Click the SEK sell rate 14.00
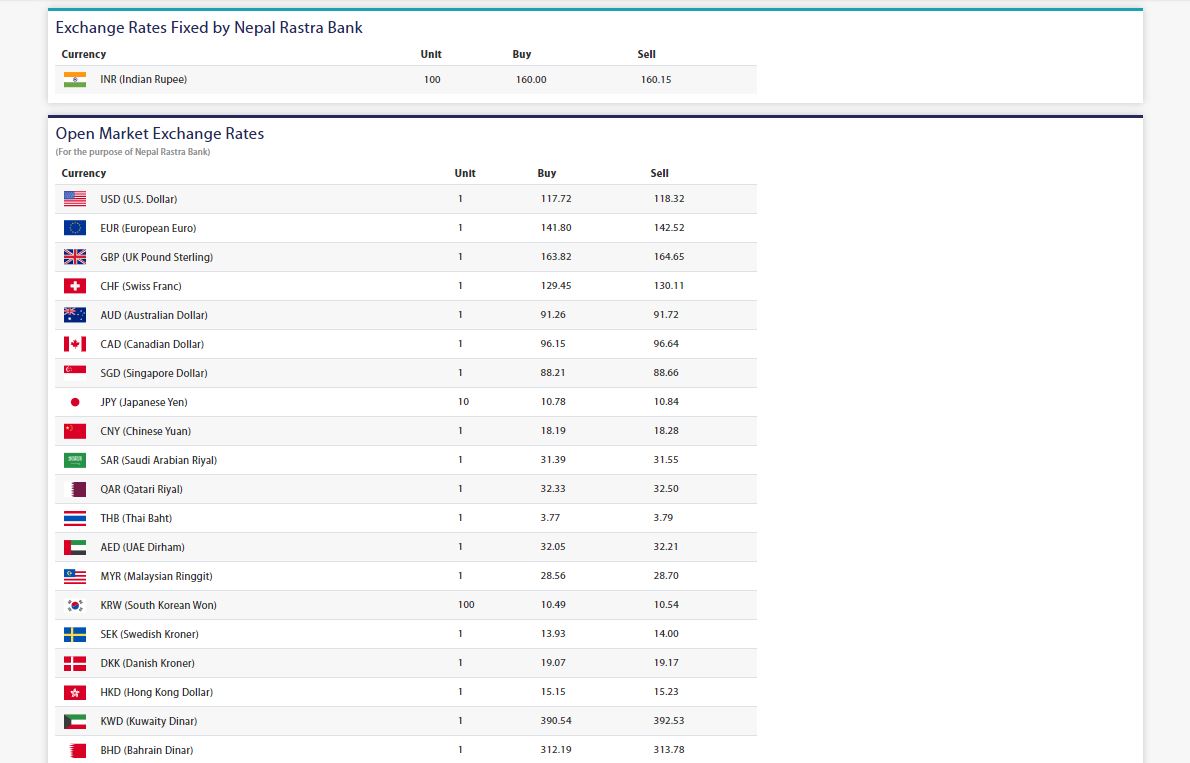This screenshot has height=763, width=1190. (666, 634)
